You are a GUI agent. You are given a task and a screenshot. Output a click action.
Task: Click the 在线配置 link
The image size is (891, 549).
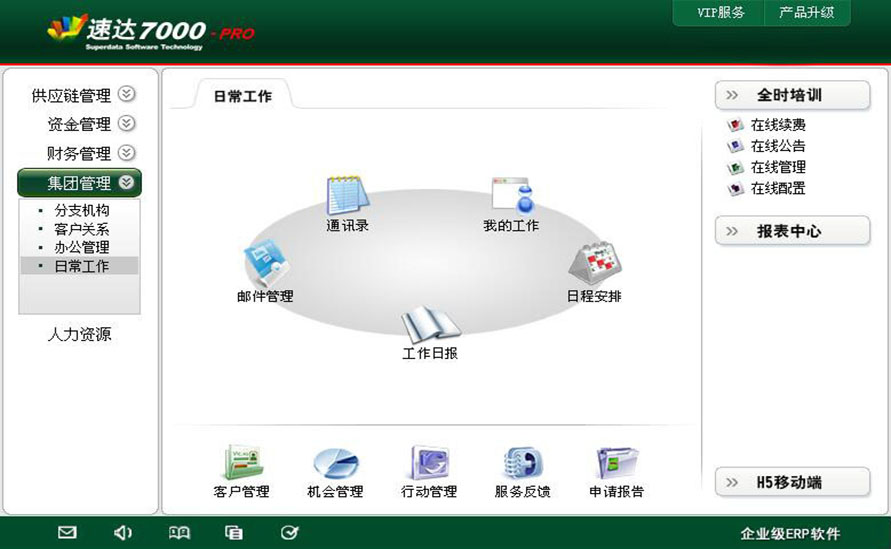tap(778, 188)
